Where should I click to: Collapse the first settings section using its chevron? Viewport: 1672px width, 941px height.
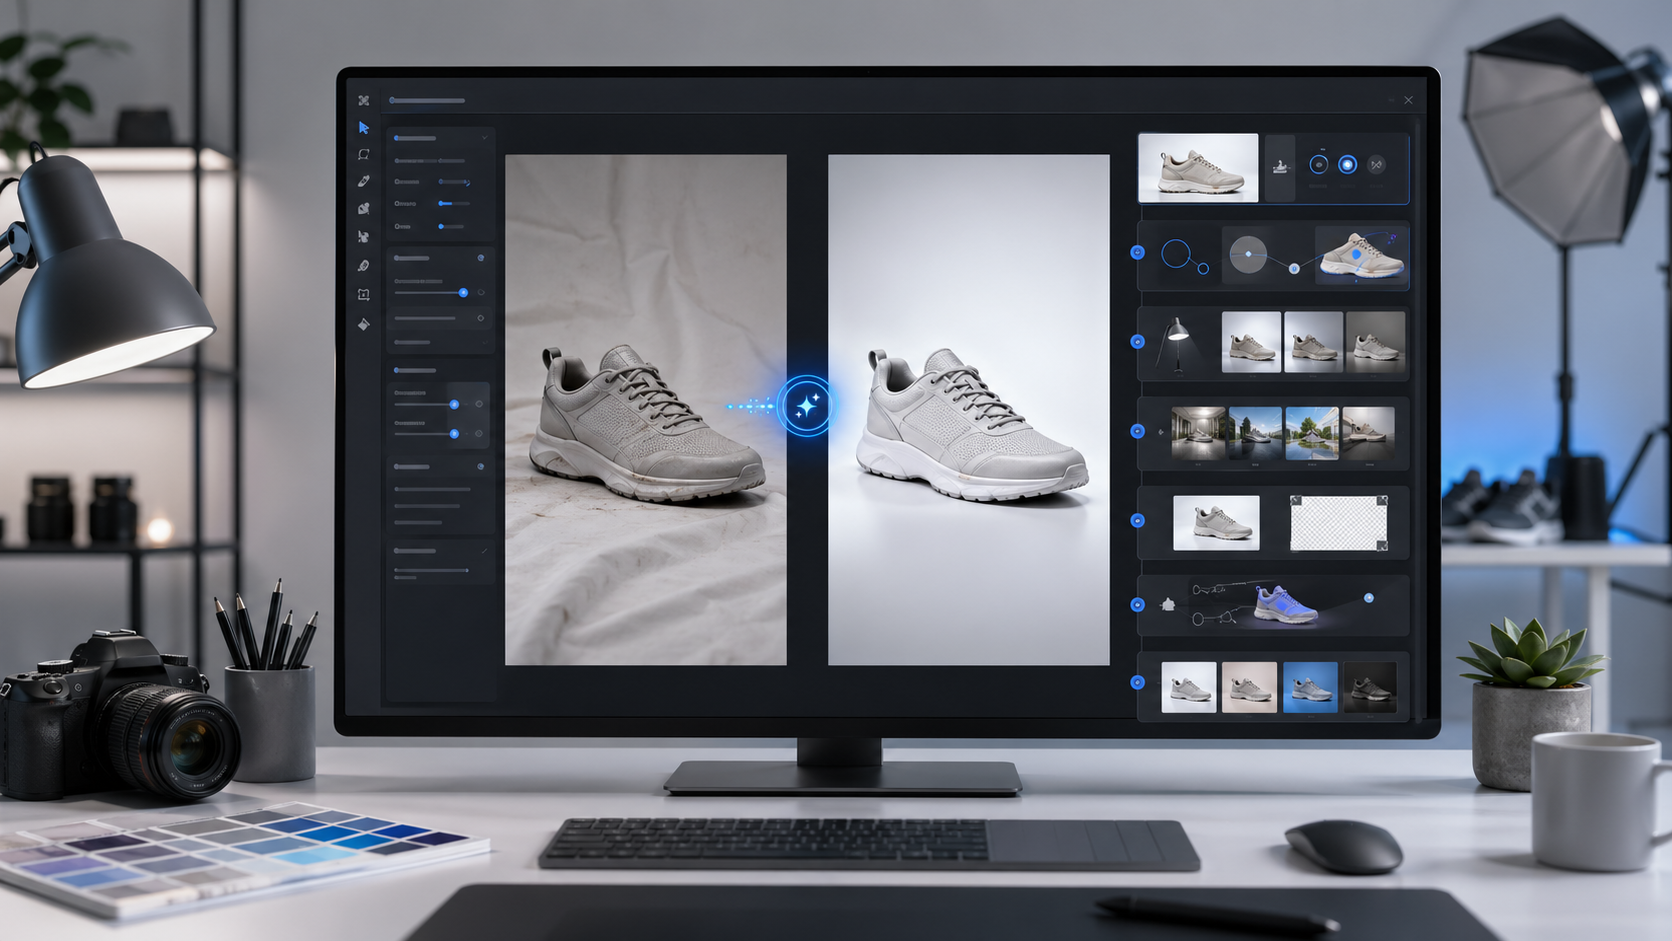[485, 138]
